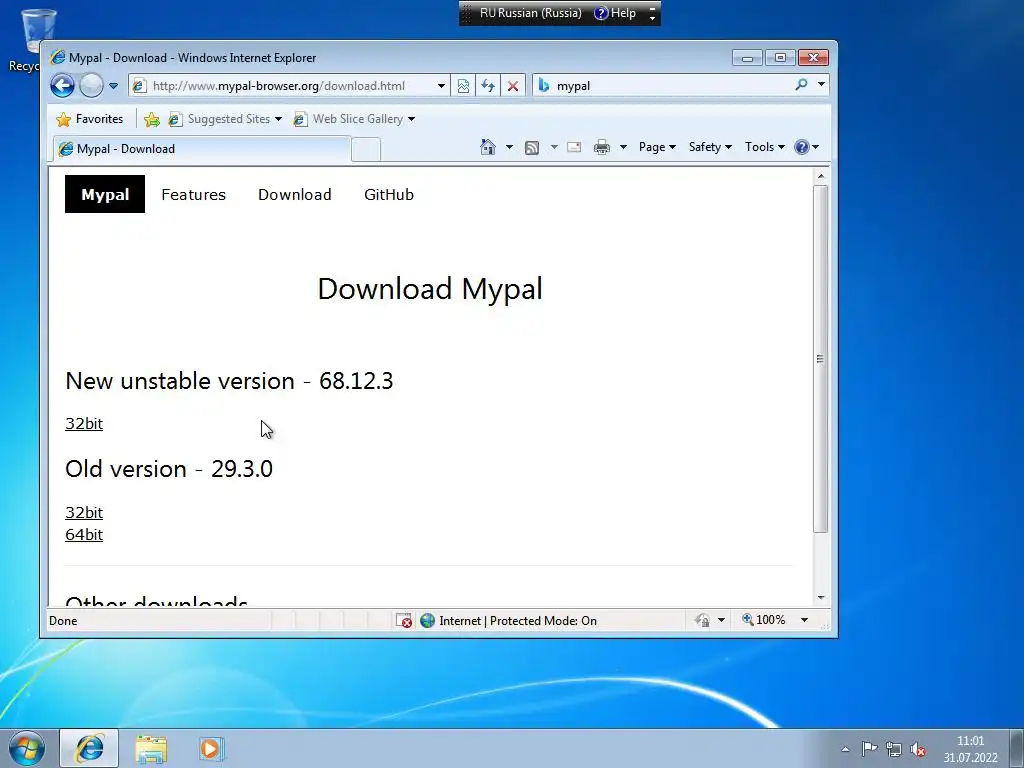Viewport: 1024px width, 768px height.
Task: Click the language bar Help button
Action: pos(615,13)
